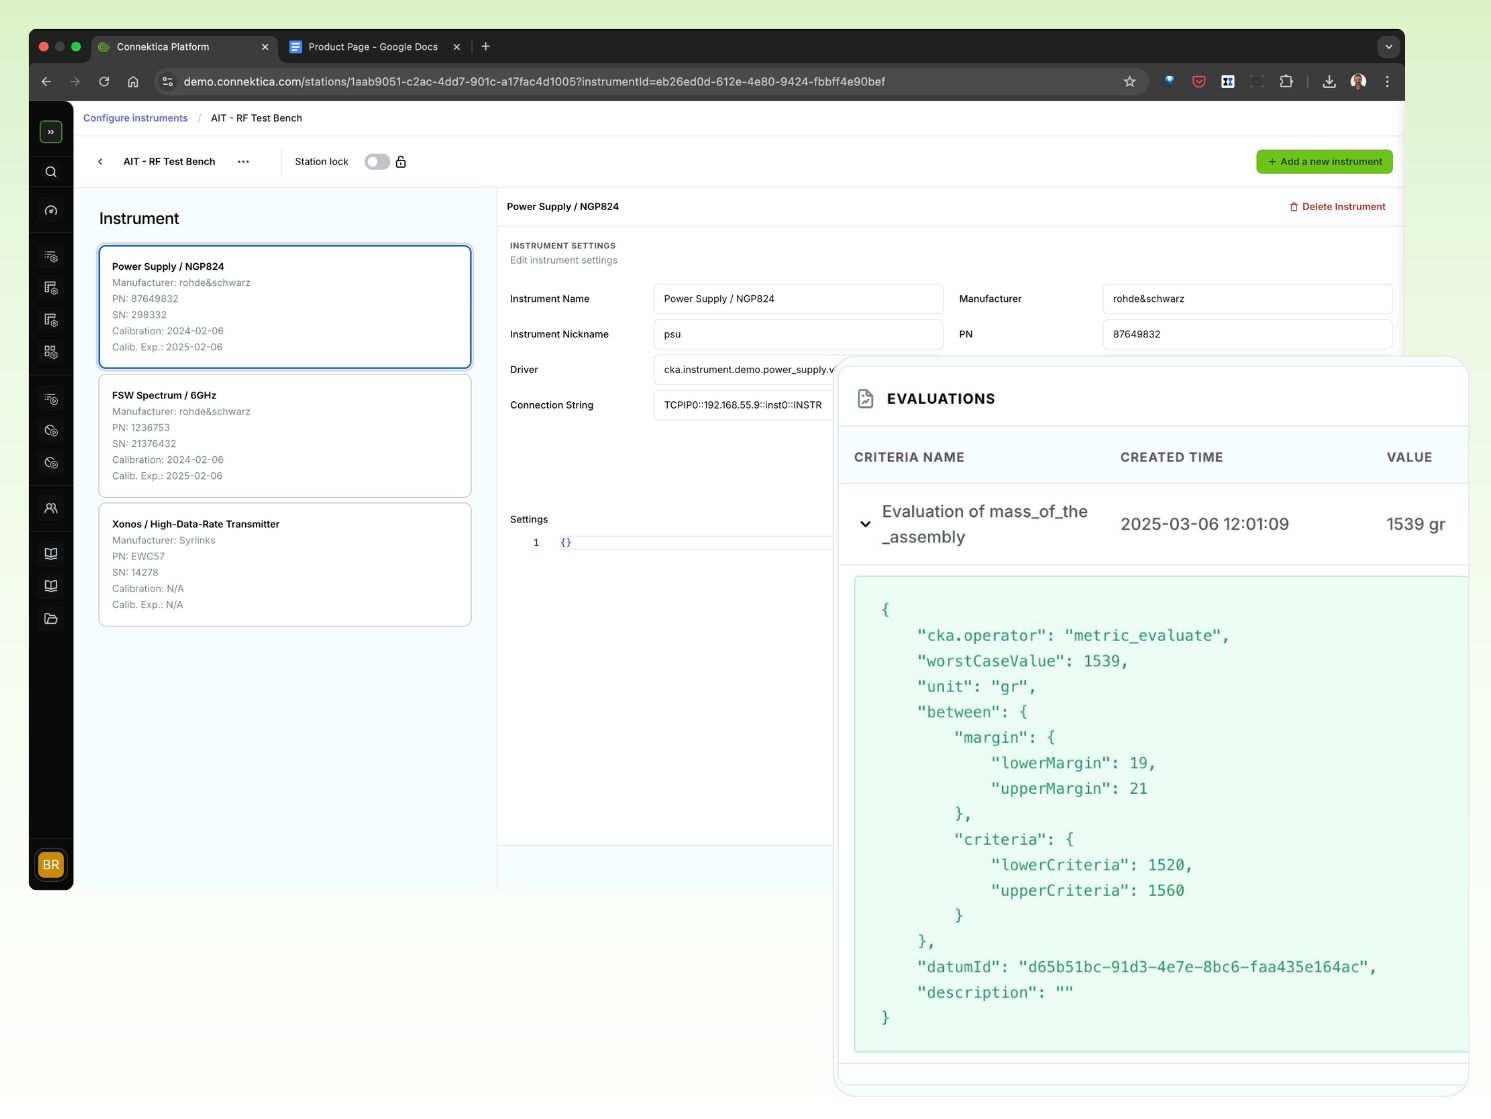Select the Connektica Platform browser tab
Screen dimensions: 1491x1119
pyautogui.click(x=162, y=46)
